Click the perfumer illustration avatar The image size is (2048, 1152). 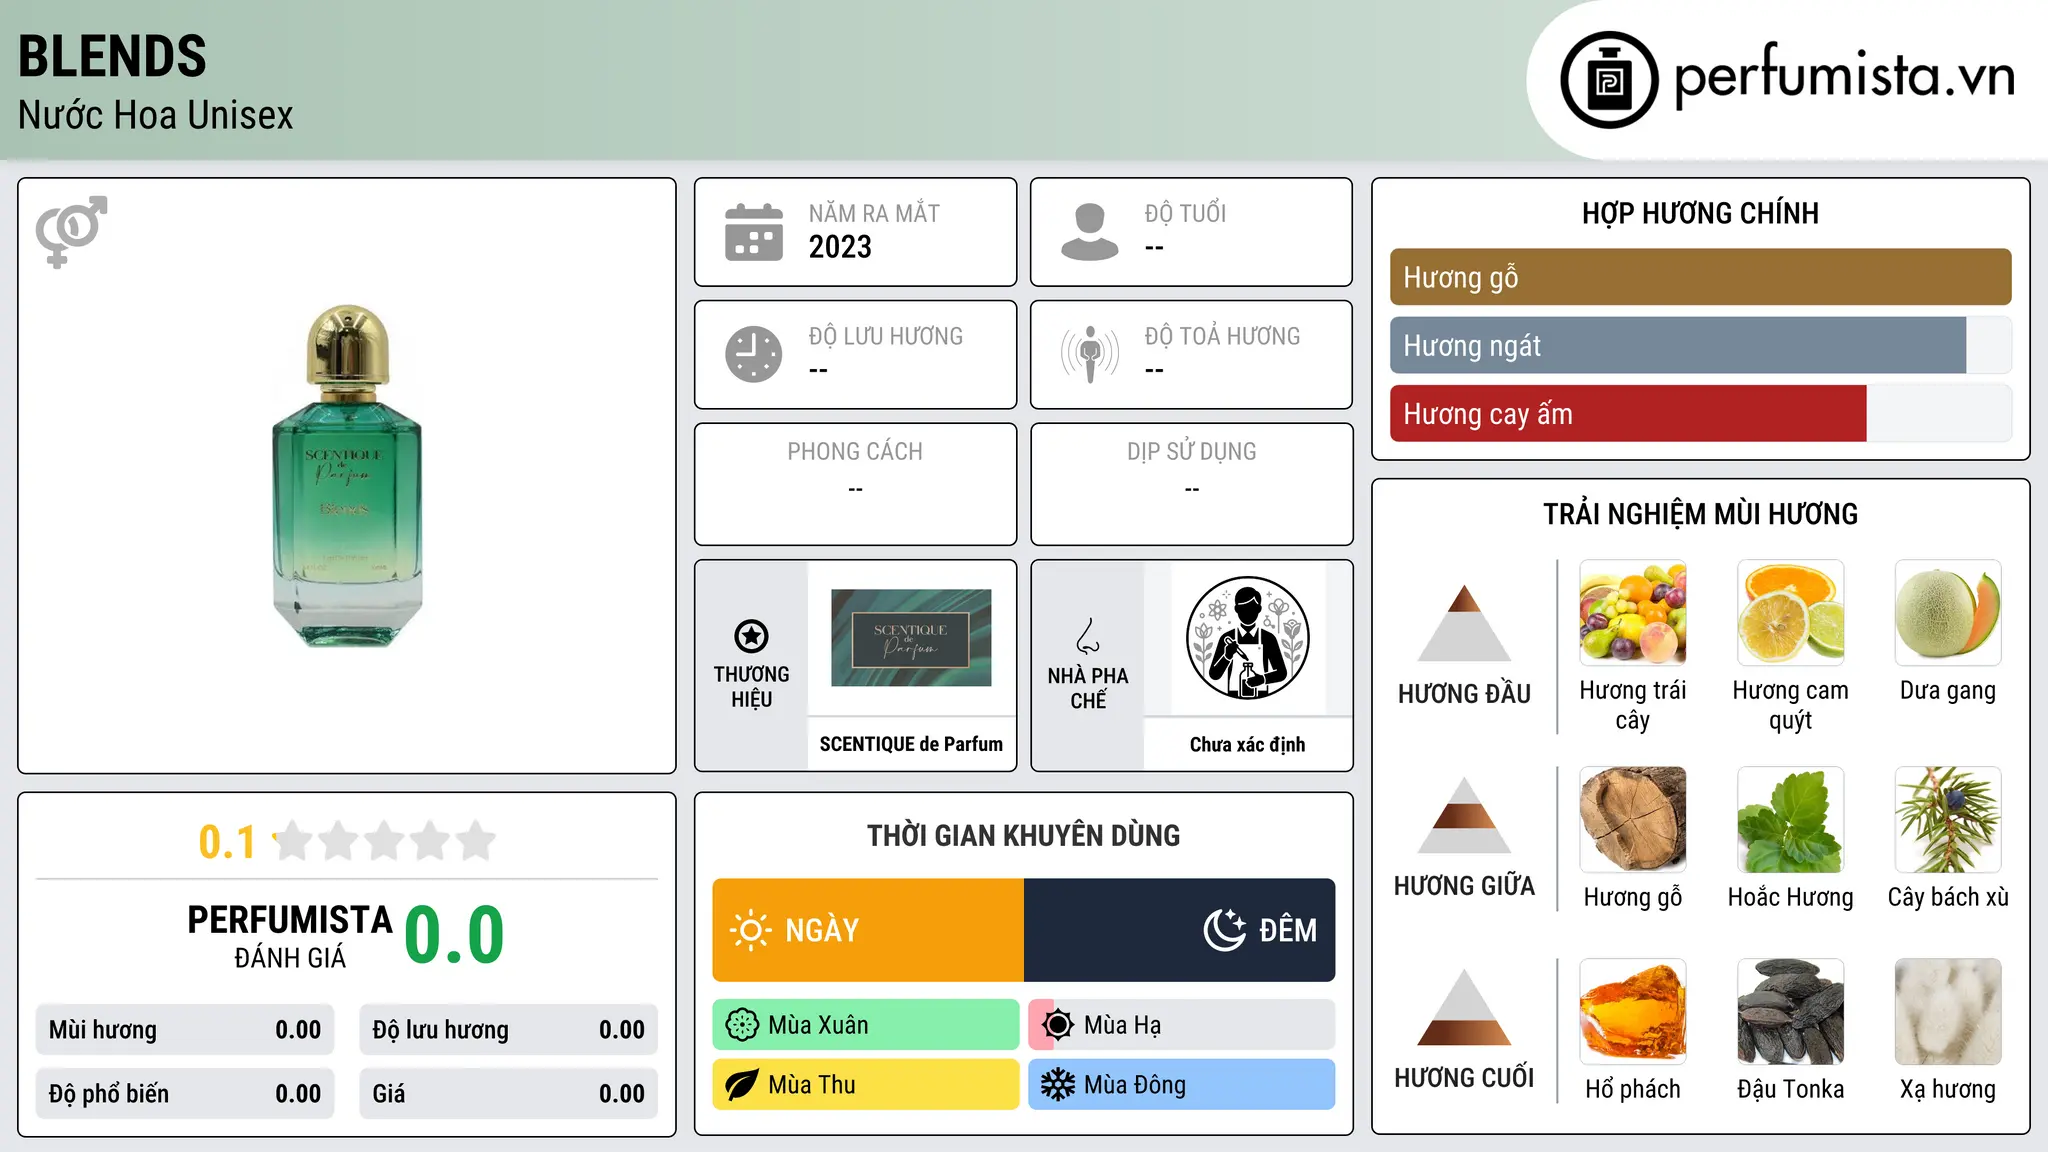click(1247, 638)
